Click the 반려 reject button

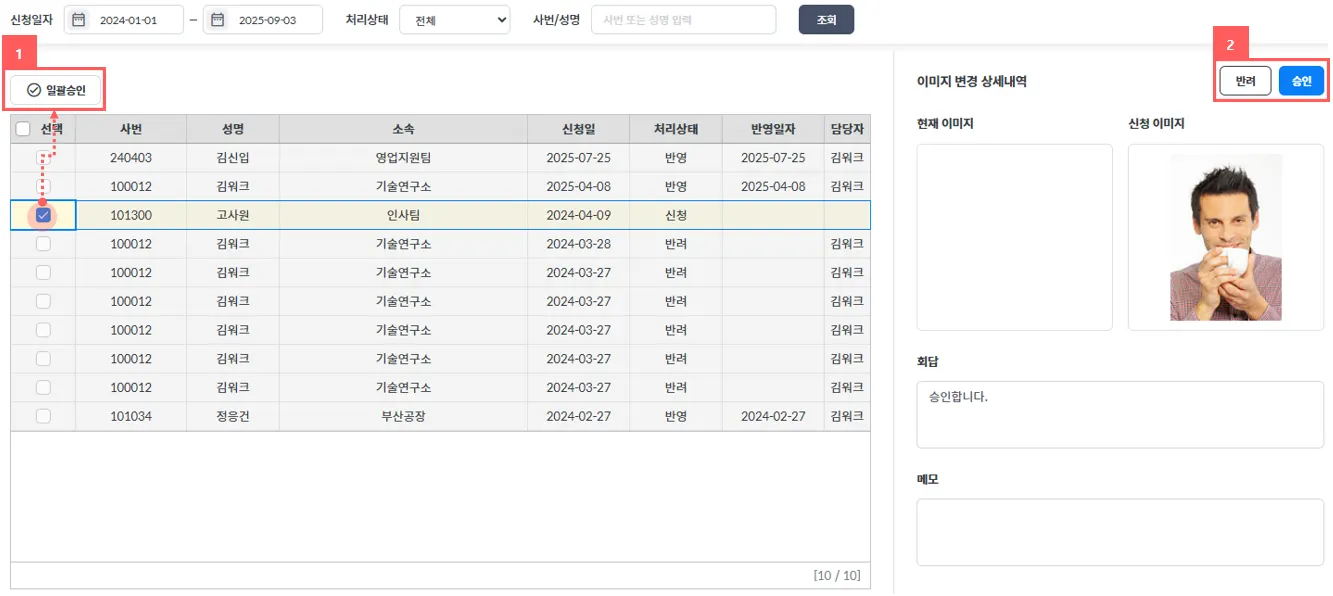click(x=1245, y=81)
